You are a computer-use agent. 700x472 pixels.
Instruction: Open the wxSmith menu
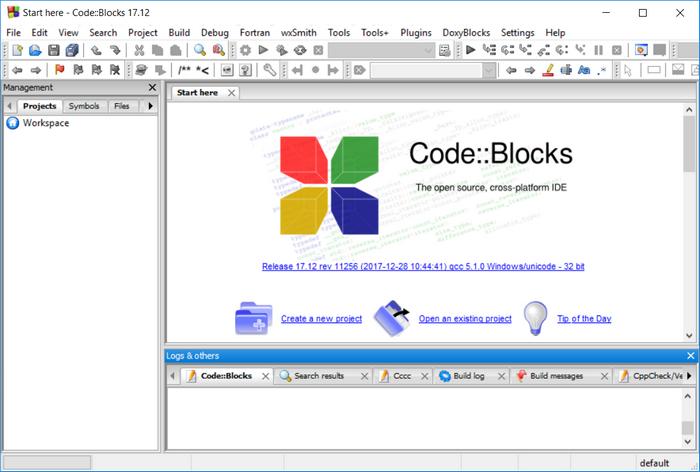click(x=299, y=33)
